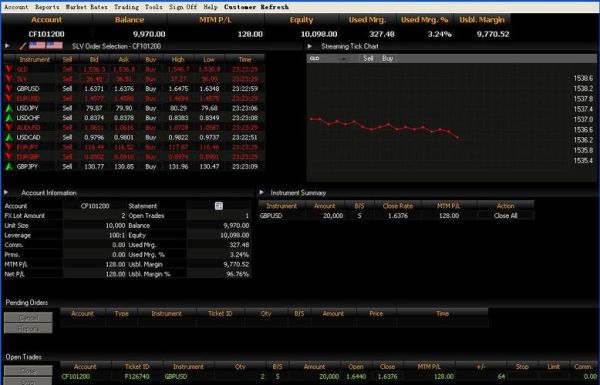Click the green up arrow beside GBPJPY
This screenshot has width=600, height=385.
[x=9, y=166]
